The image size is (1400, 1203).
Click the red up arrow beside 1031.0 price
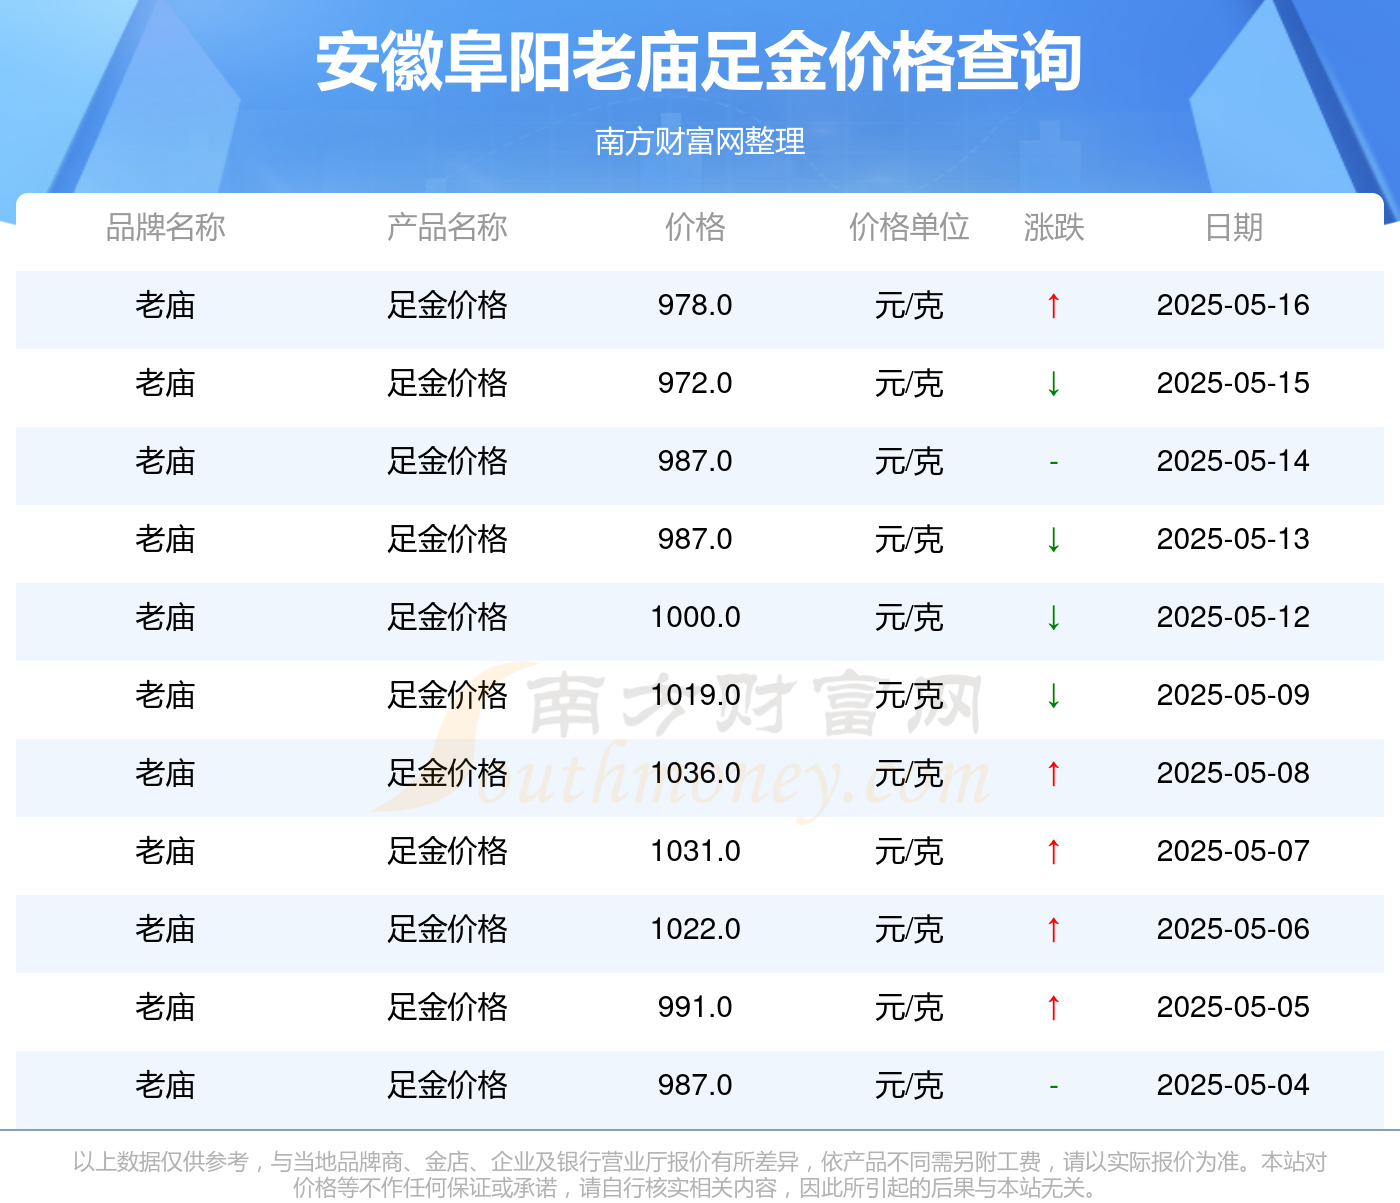click(1053, 852)
